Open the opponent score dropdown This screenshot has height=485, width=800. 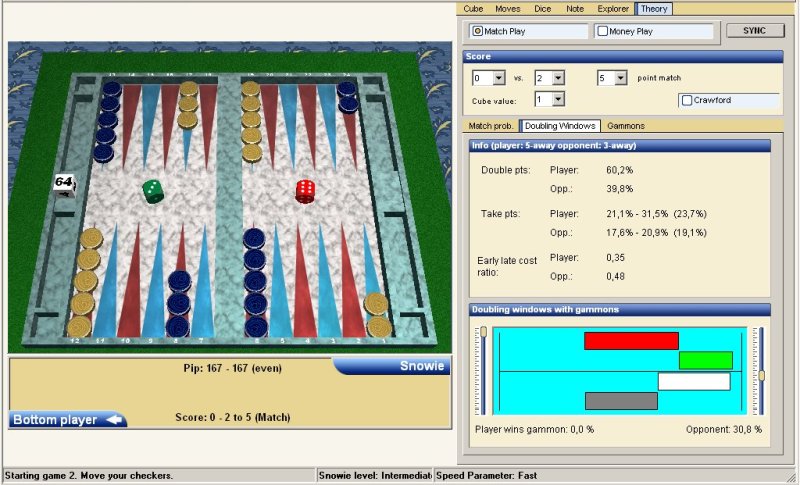click(558, 78)
